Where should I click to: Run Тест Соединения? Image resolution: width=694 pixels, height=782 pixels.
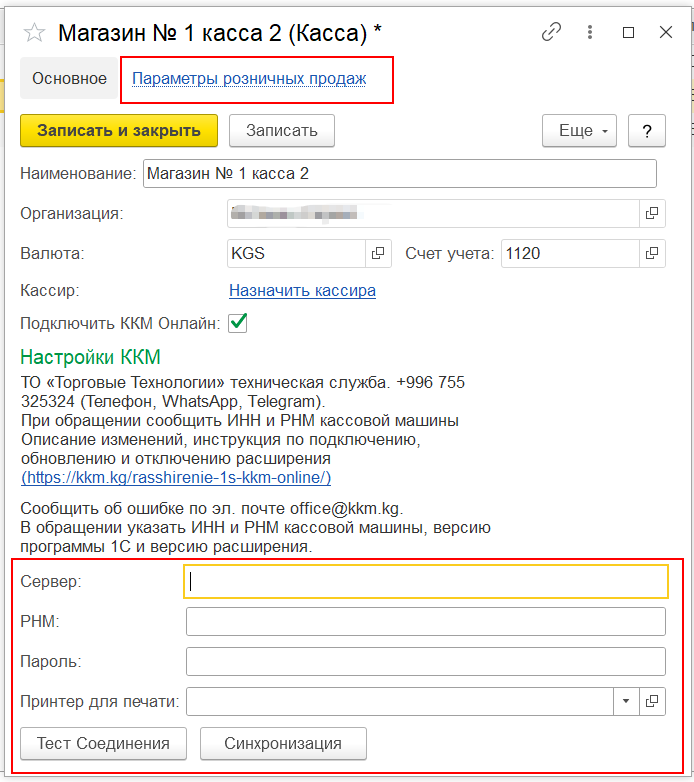[x=104, y=743]
